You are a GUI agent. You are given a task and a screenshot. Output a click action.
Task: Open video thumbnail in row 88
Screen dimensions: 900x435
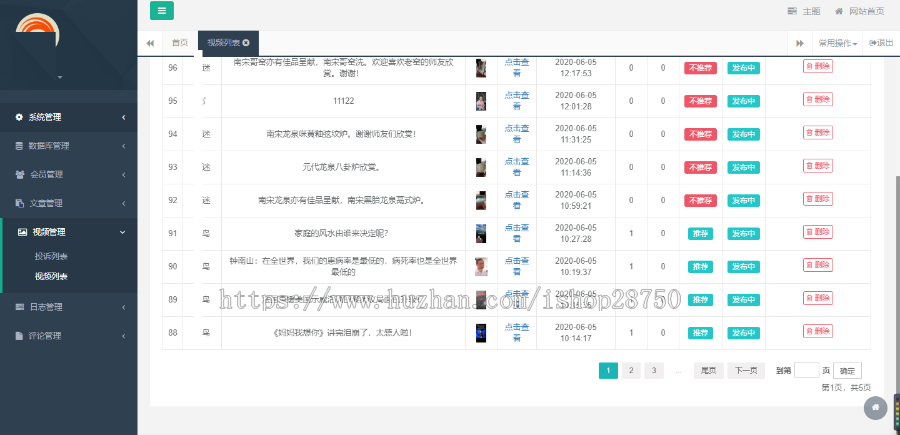click(x=481, y=333)
